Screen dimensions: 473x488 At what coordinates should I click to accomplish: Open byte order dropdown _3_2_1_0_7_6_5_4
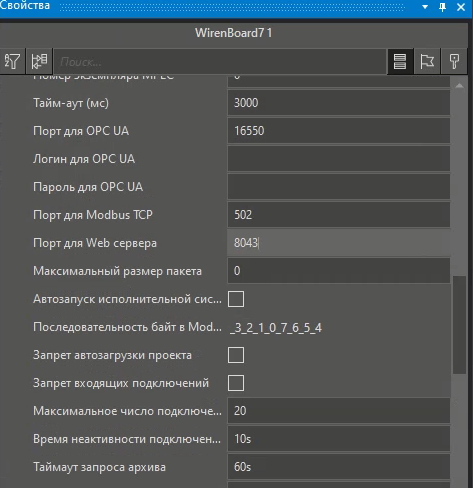[x=339, y=327]
